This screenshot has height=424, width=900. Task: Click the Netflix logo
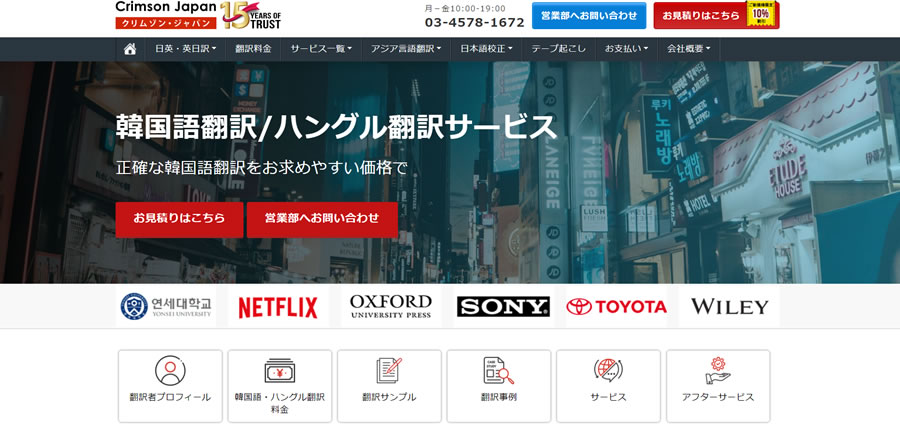pyautogui.click(x=278, y=307)
